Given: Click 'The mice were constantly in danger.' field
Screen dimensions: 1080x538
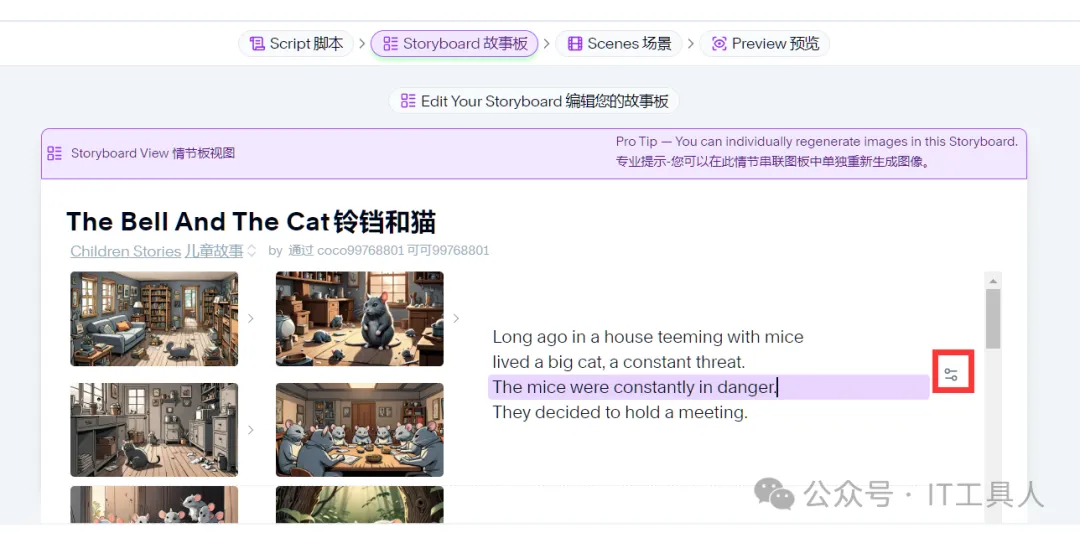Looking at the screenshot, I should (709, 387).
